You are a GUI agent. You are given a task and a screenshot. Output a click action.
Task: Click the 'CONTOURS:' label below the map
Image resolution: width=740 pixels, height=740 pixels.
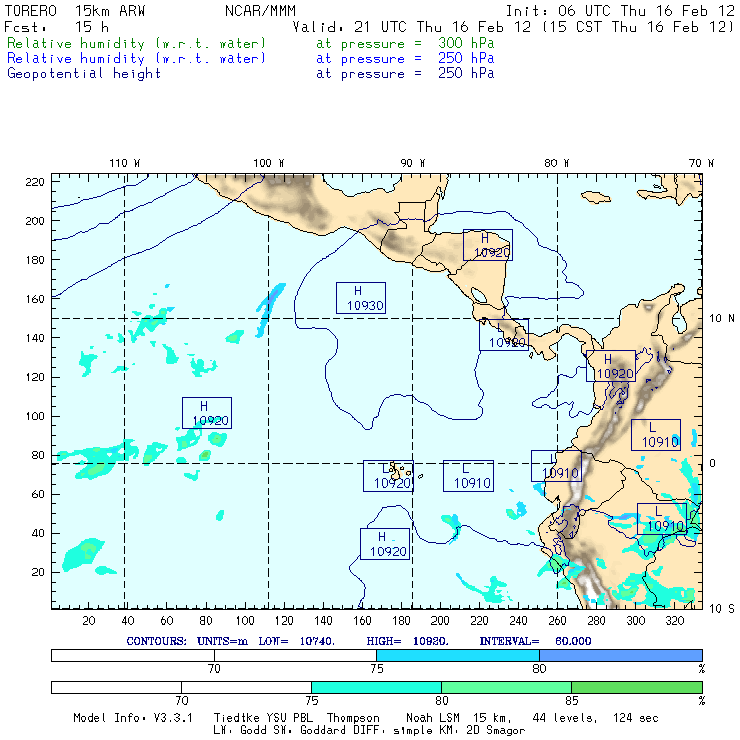click(156, 641)
